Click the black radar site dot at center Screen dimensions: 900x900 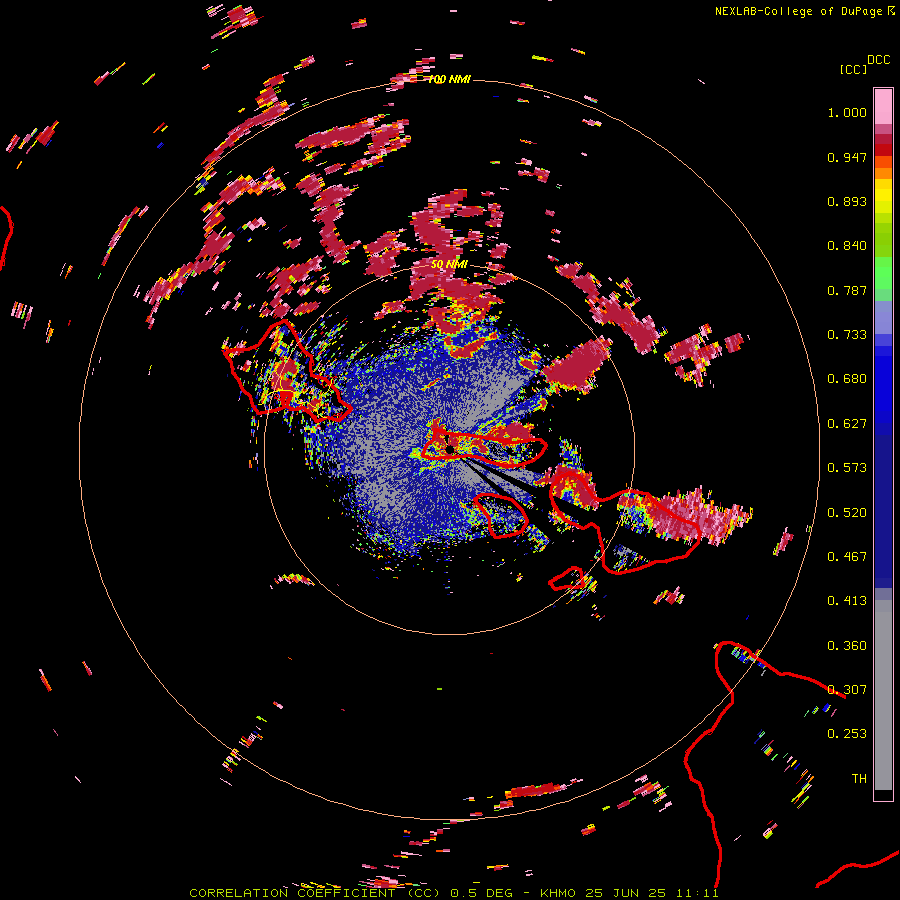click(x=451, y=449)
